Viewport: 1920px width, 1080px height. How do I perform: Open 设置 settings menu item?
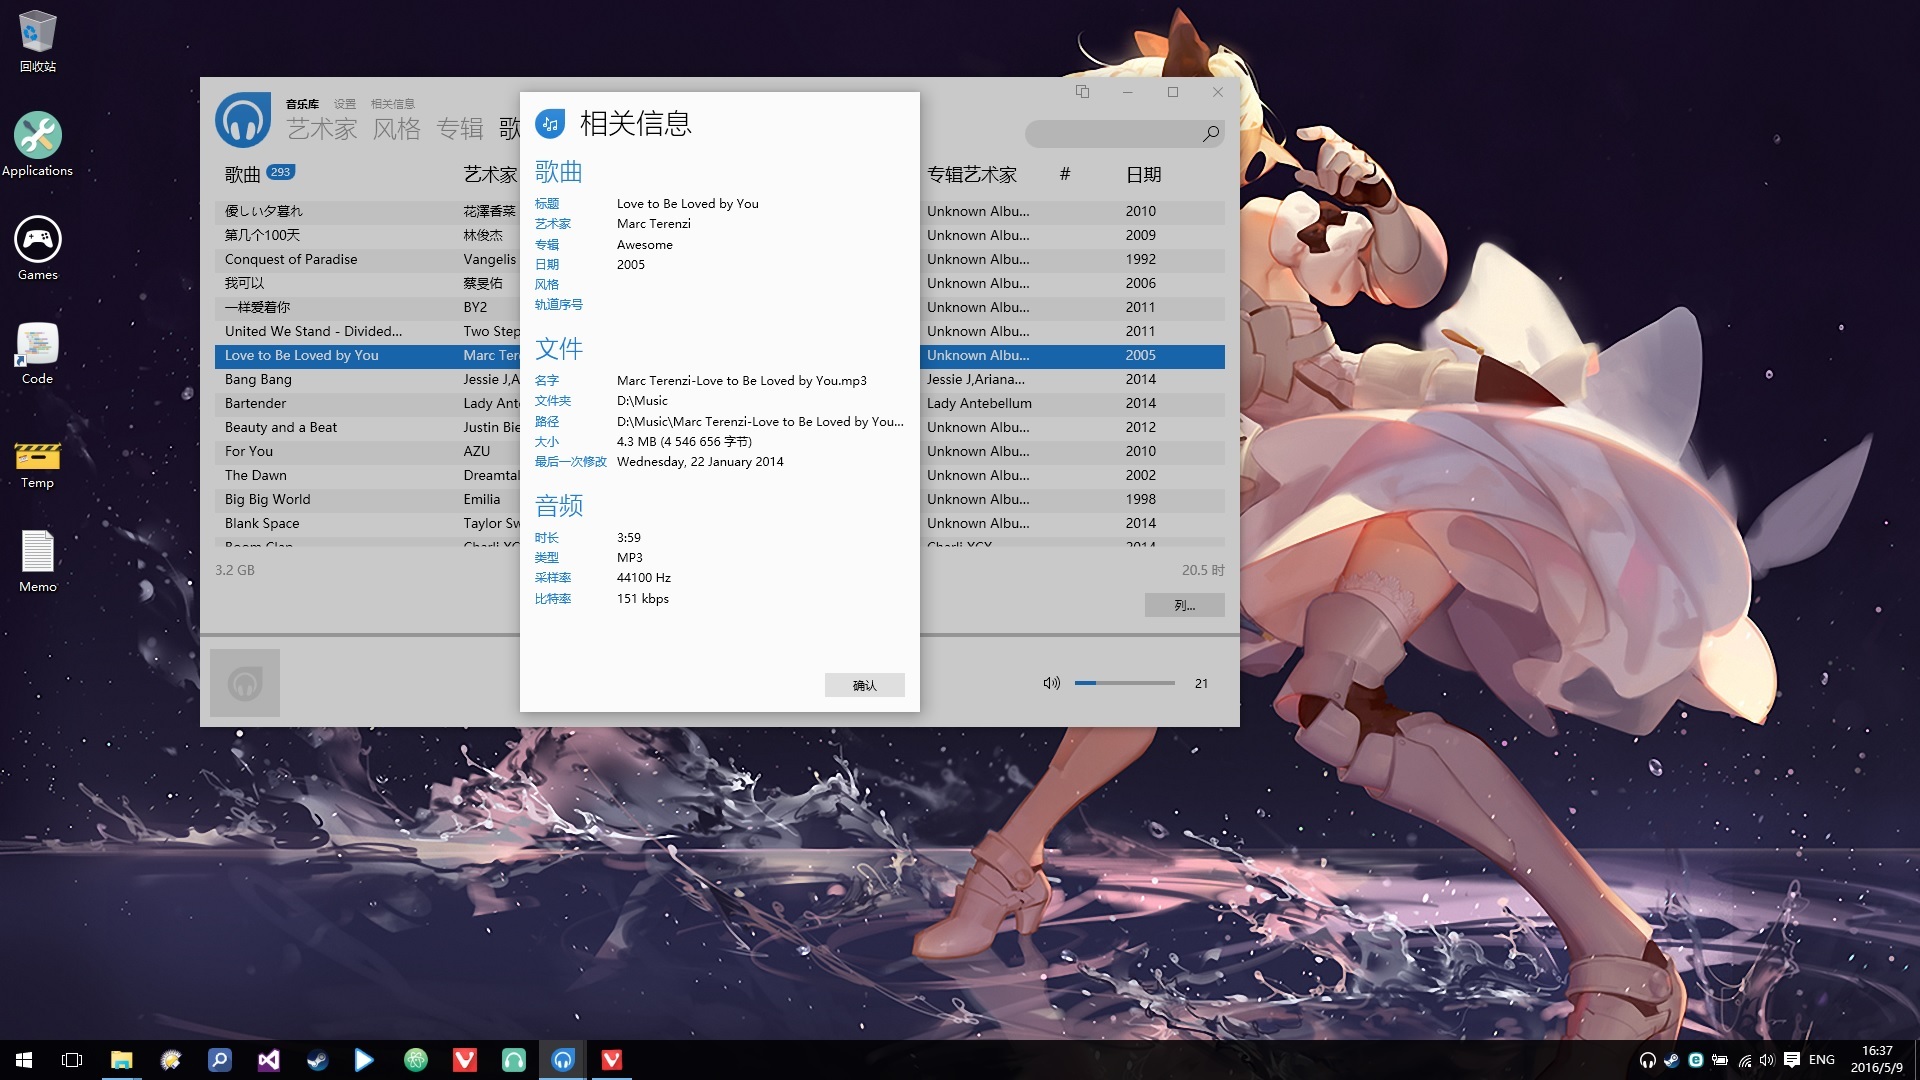pos(345,104)
